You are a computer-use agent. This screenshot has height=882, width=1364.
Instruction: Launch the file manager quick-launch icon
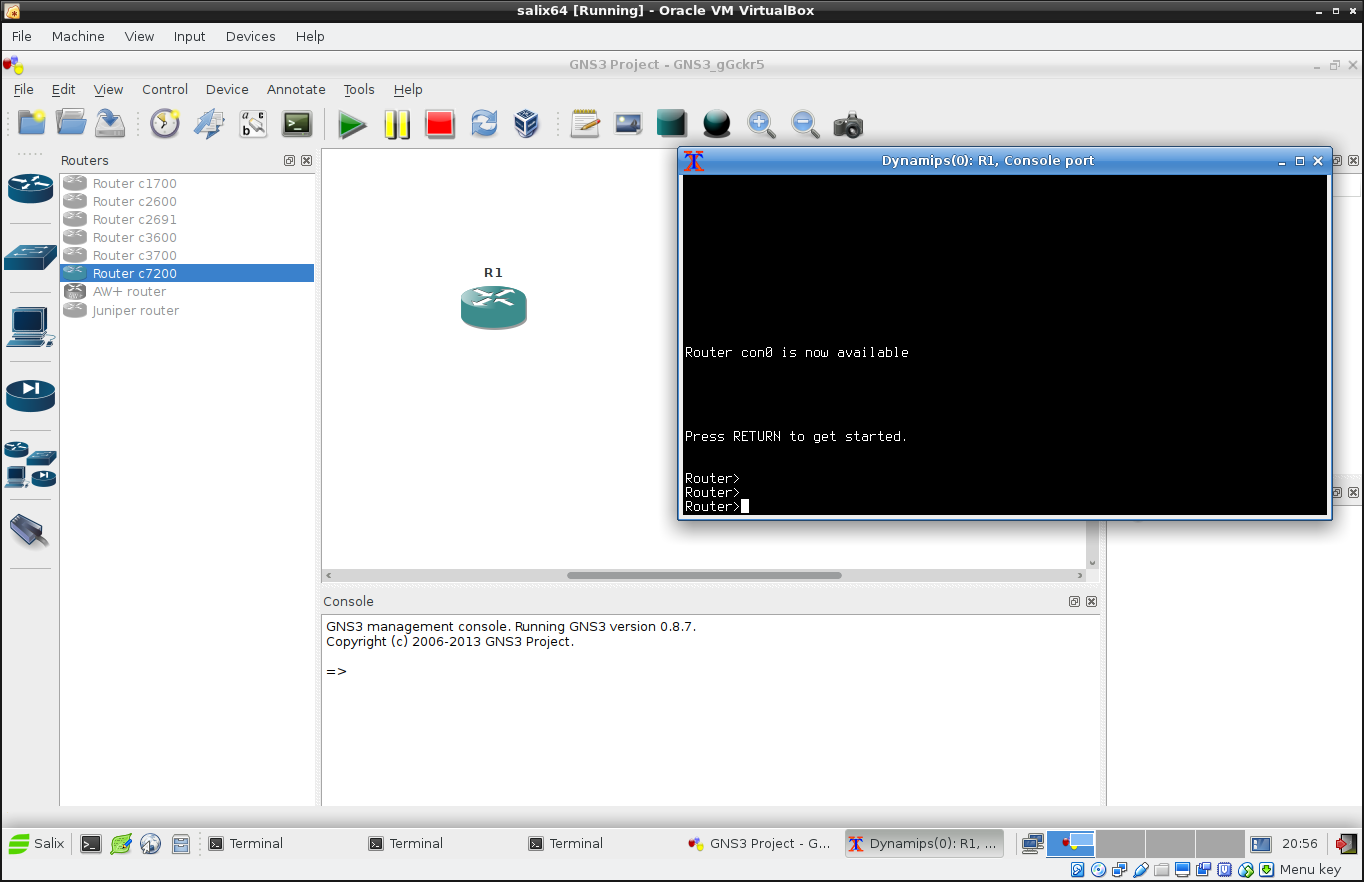click(181, 843)
